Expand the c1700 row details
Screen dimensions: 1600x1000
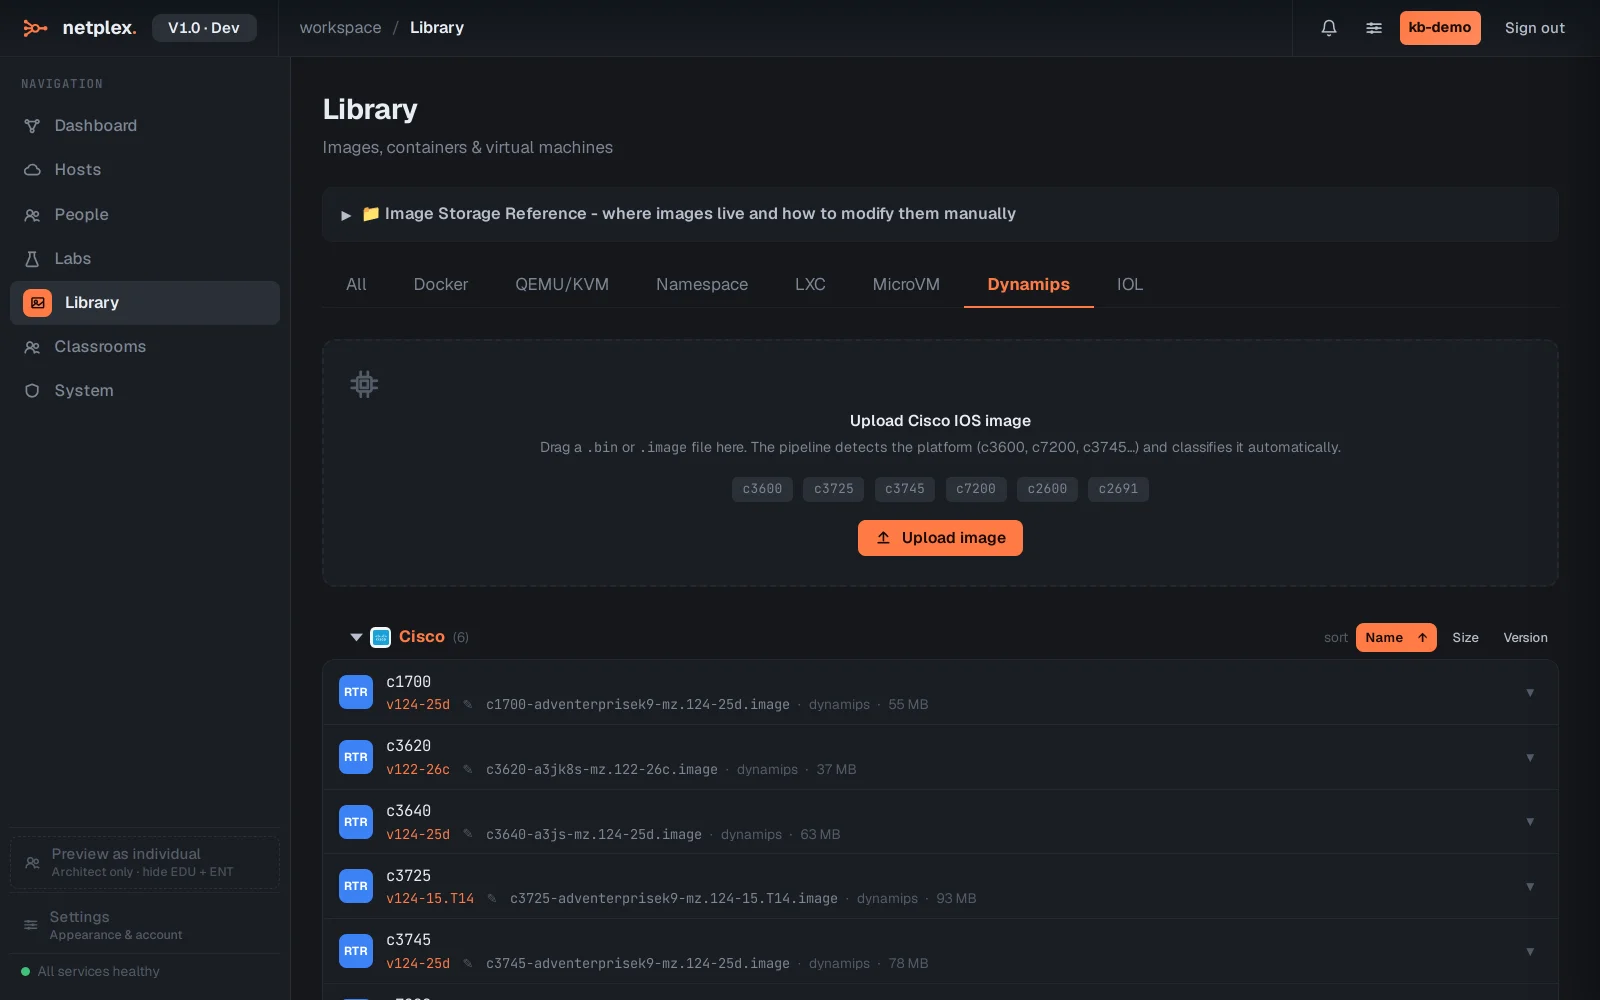coord(1530,692)
